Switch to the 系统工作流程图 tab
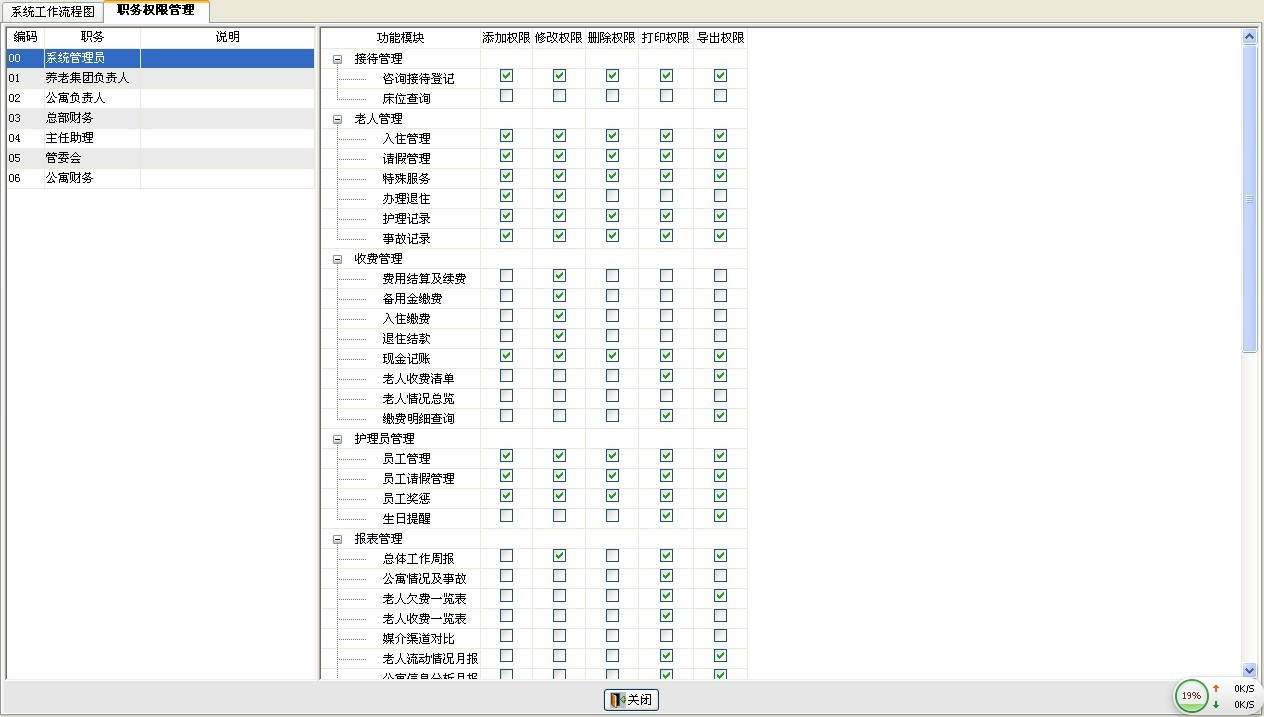Viewport: 1264px width, 717px height. click(x=52, y=12)
